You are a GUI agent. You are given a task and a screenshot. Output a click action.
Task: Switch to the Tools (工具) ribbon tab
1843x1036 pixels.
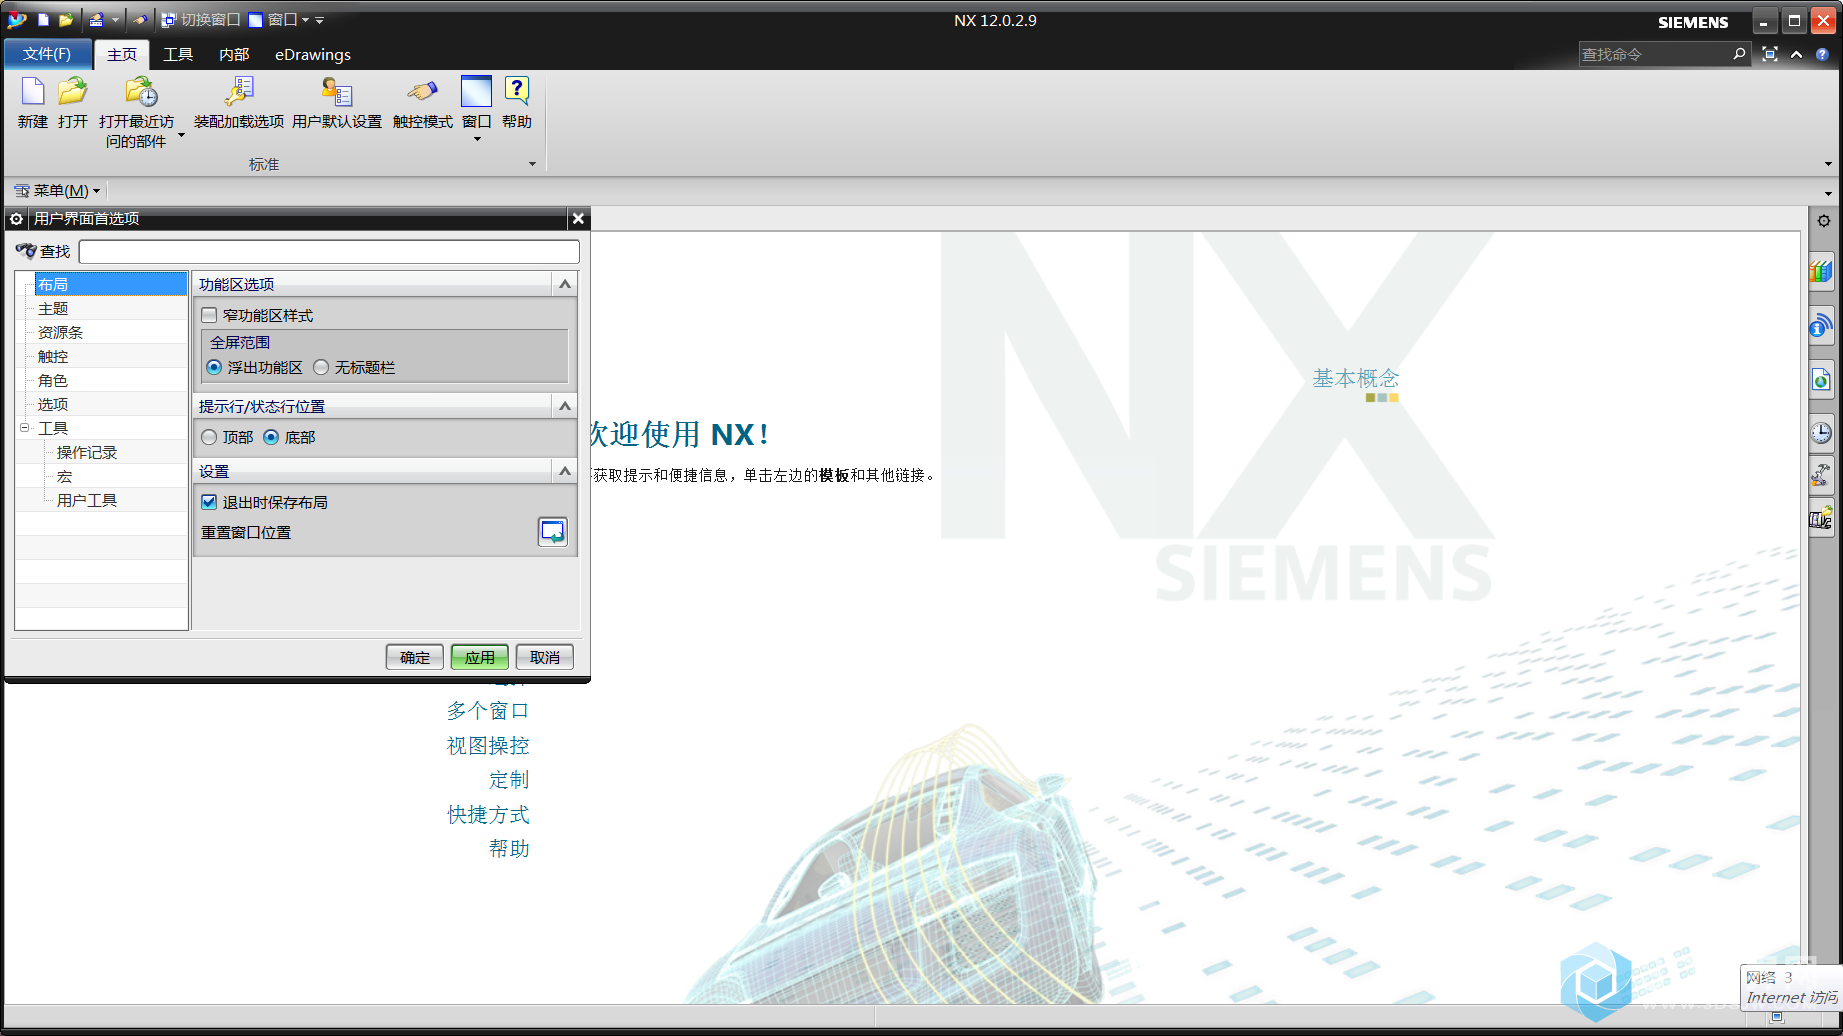[178, 54]
